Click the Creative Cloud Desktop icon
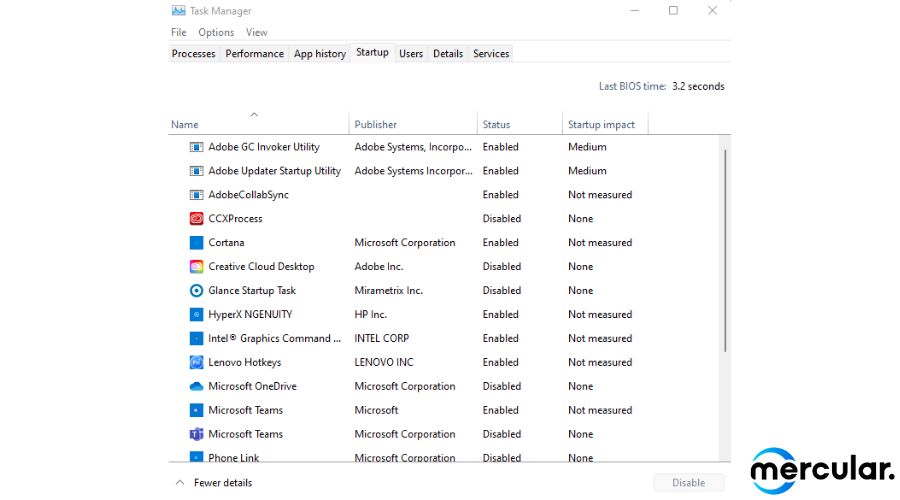The image size is (900, 500). coord(196,267)
